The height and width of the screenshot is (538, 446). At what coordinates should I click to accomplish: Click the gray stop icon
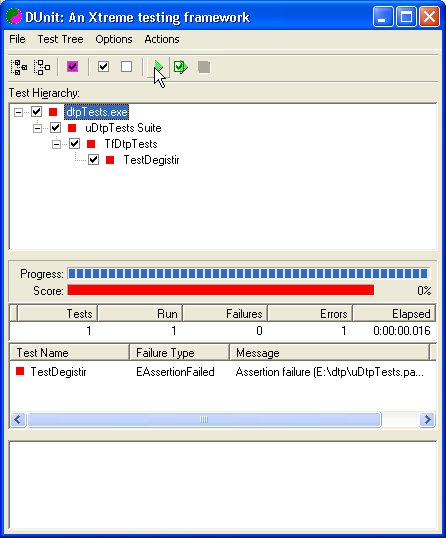(x=204, y=67)
